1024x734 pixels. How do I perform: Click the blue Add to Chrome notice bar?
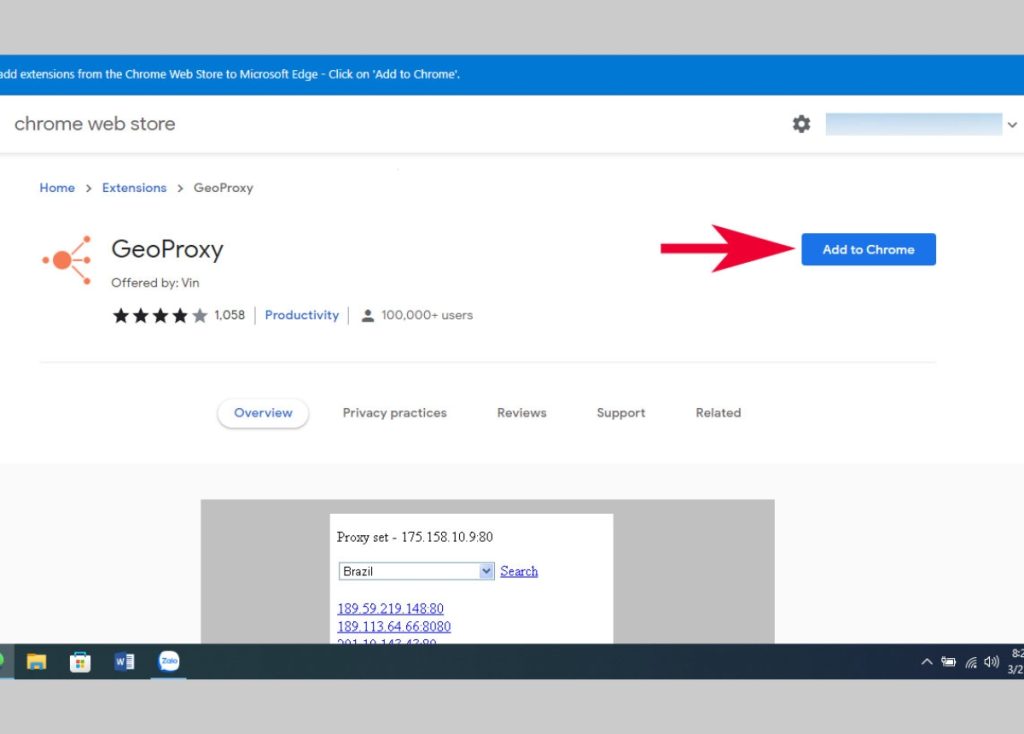point(512,74)
